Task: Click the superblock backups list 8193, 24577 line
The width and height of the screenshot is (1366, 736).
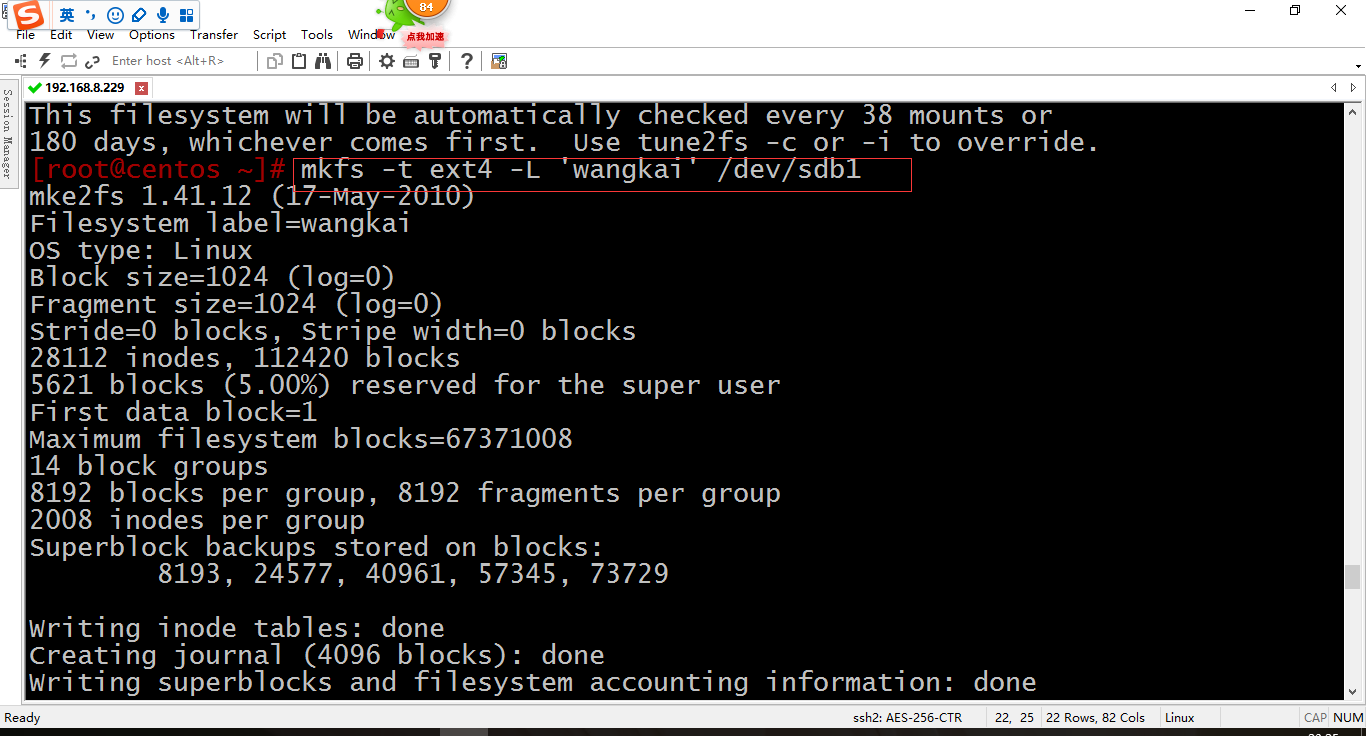Action: click(x=413, y=574)
